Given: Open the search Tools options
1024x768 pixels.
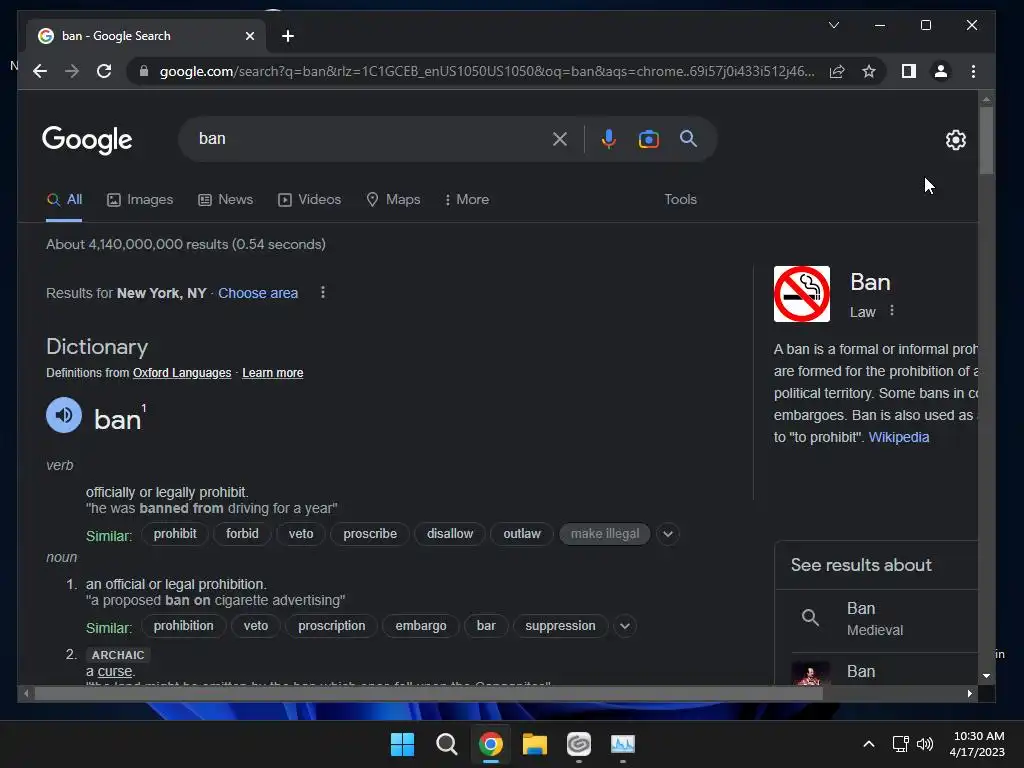Looking at the screenshot, I should pyautogui.click(x=680, y=200).
